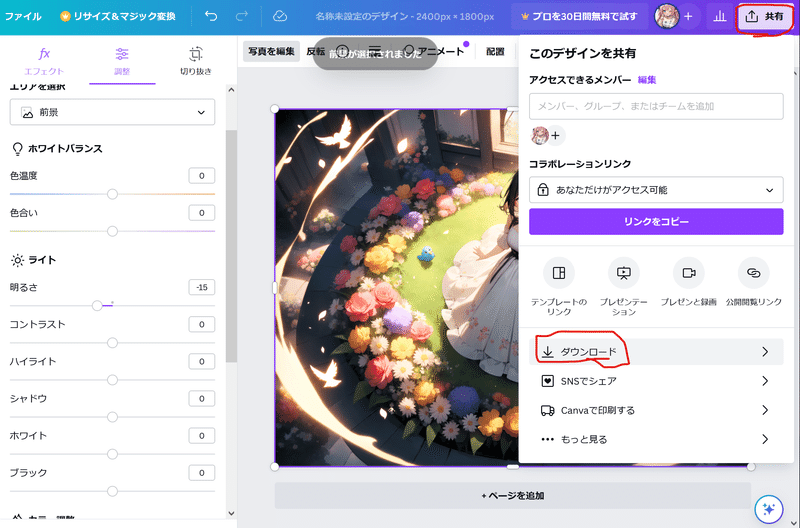Open the もっと見る option
The image size is (800, 528).
(656, 439)
